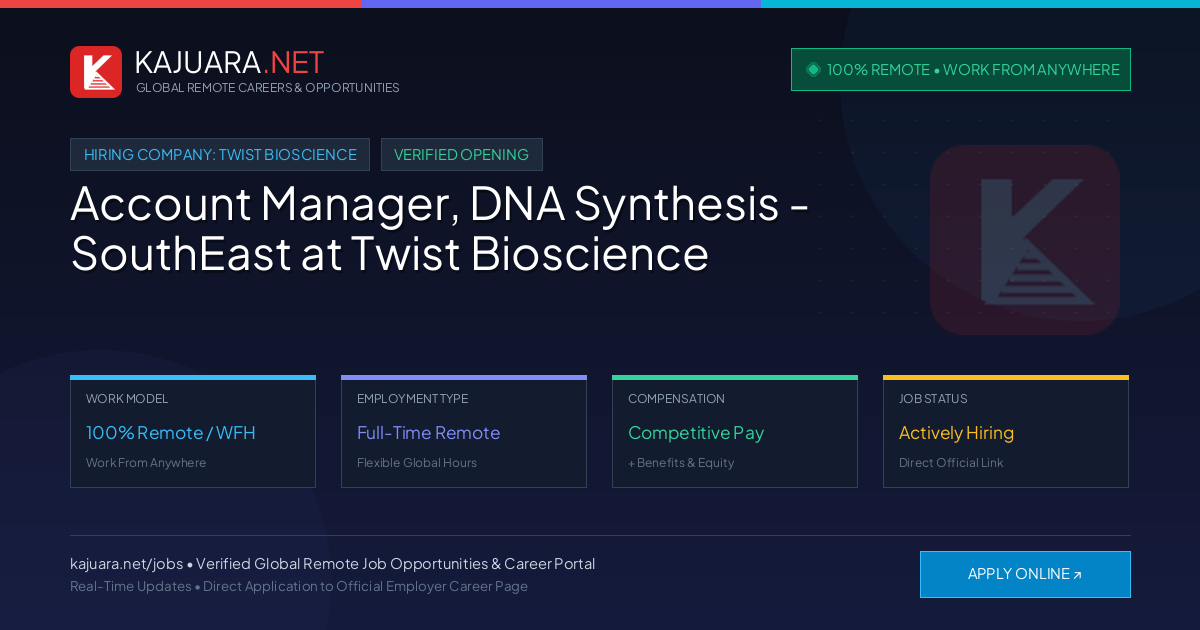Viewport: 1200px width, 630px height.
Task: Click the text Work From Anywhere in Work Model card
Action: 146,463
